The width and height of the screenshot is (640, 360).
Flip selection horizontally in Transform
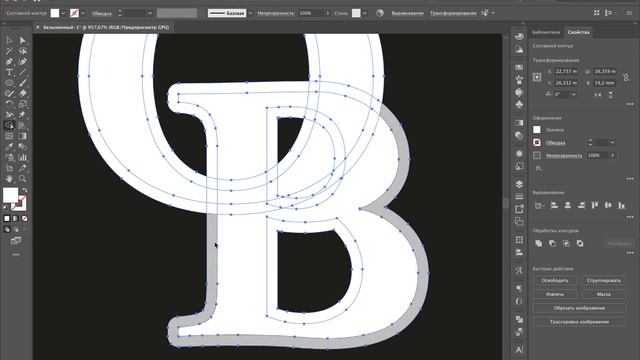point(598,95)
